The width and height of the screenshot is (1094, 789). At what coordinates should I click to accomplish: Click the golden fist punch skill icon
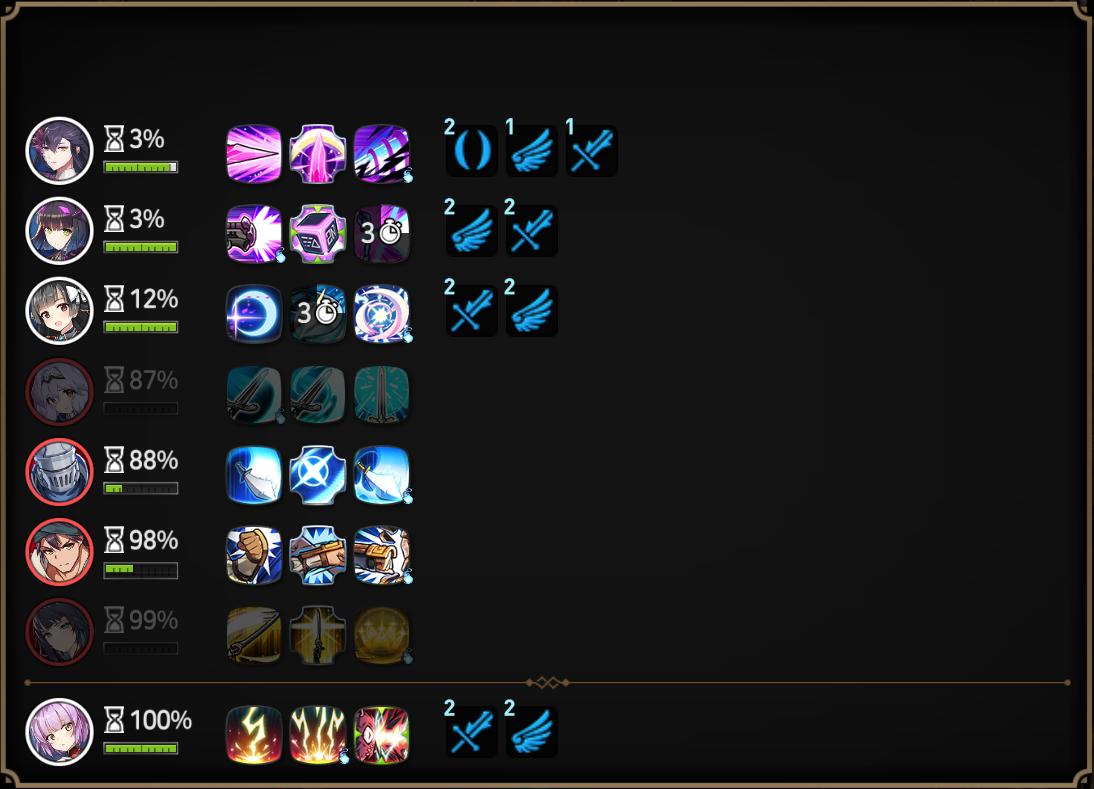pyautogui.click(x=254, y=555)
